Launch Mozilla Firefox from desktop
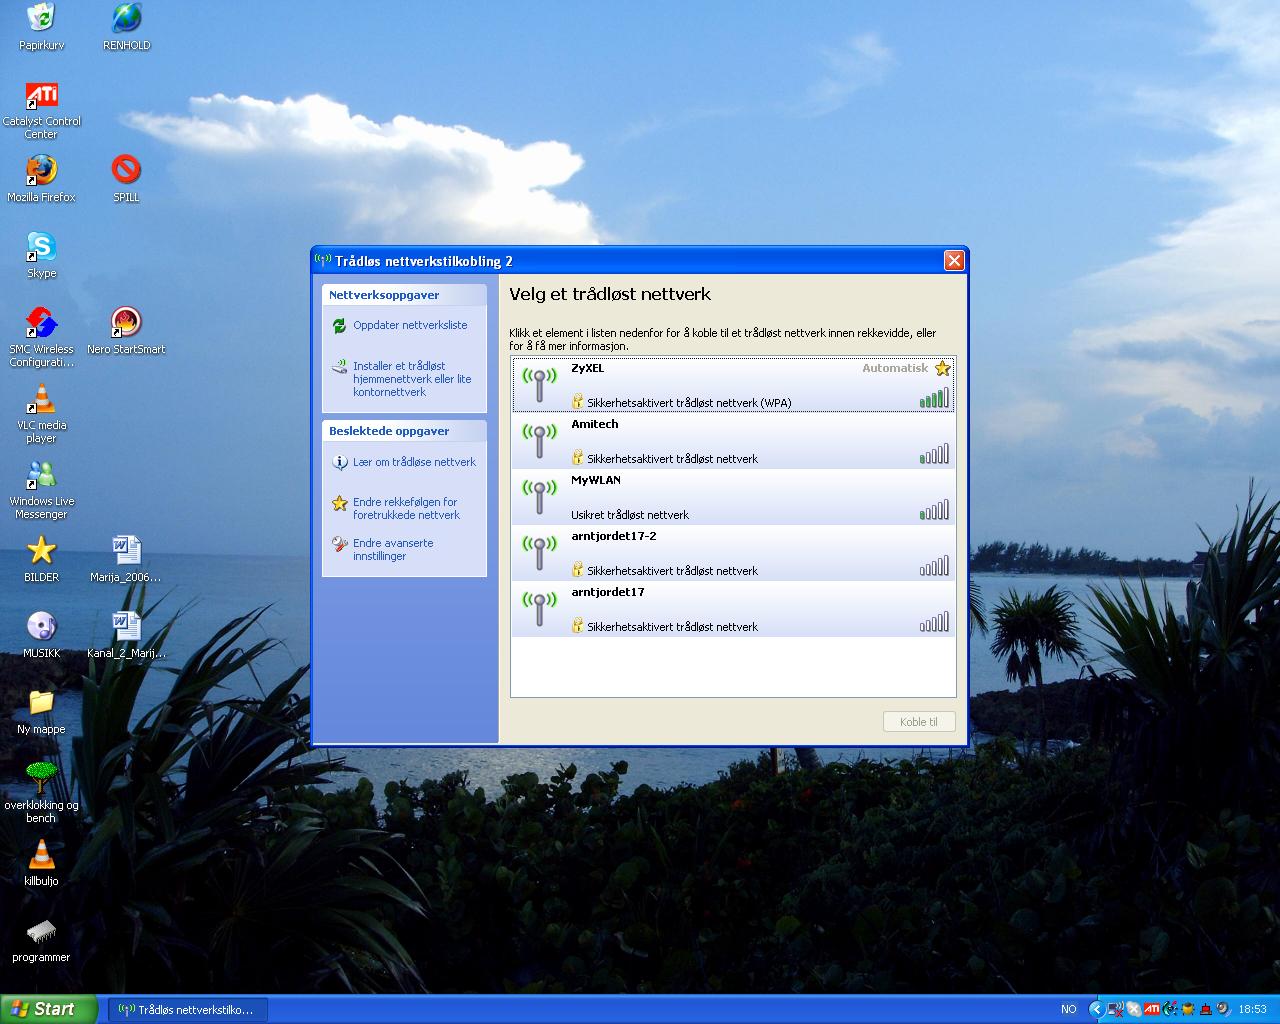1280x1024 pixels. click(x=41, y=179)
